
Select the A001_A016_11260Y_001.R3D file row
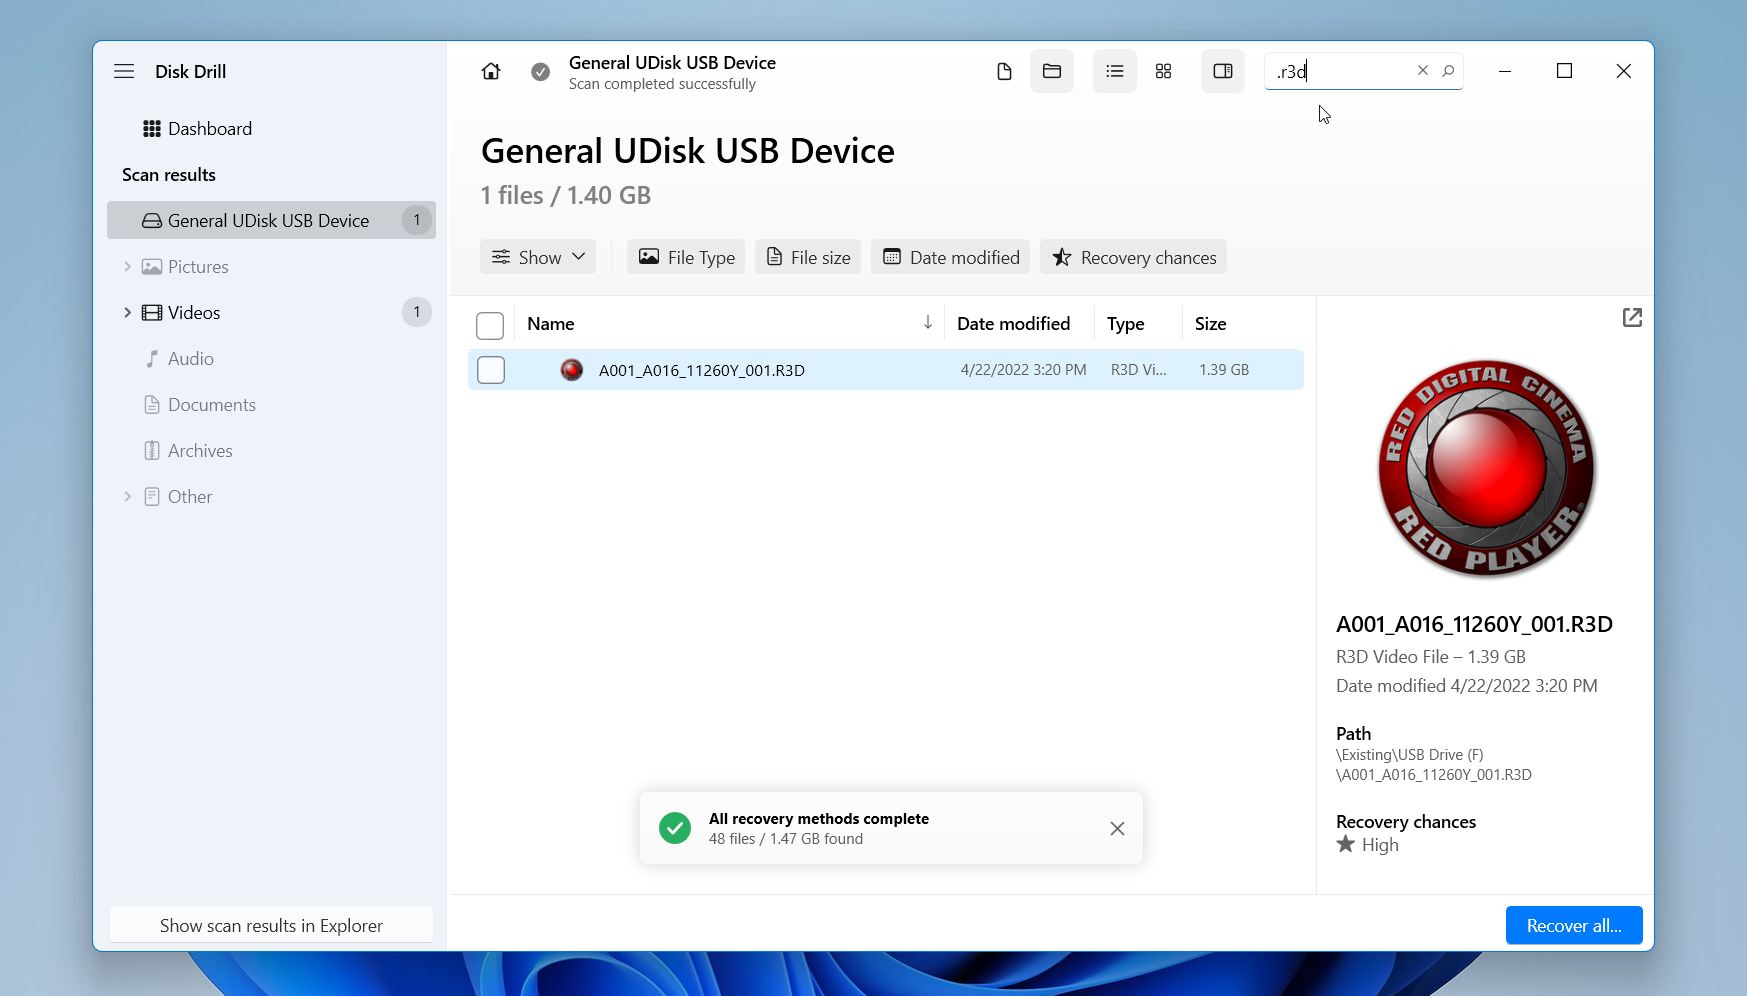click(x=885, y=370)
